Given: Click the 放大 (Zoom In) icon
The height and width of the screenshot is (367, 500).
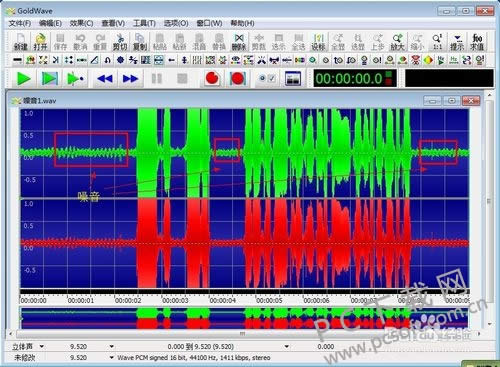Looking at the screenshot, I should pos(397,42).
